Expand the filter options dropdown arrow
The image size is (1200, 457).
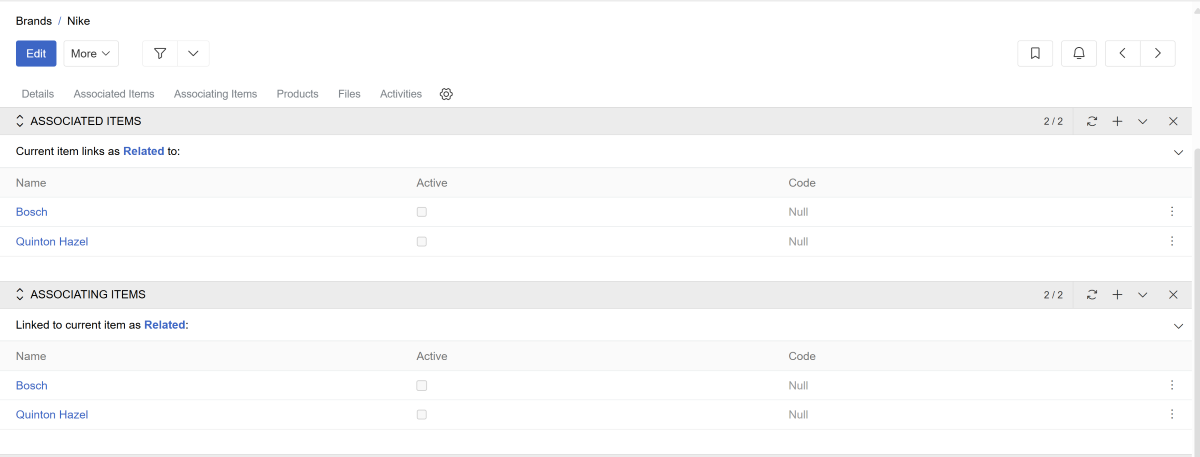(193, 53)
